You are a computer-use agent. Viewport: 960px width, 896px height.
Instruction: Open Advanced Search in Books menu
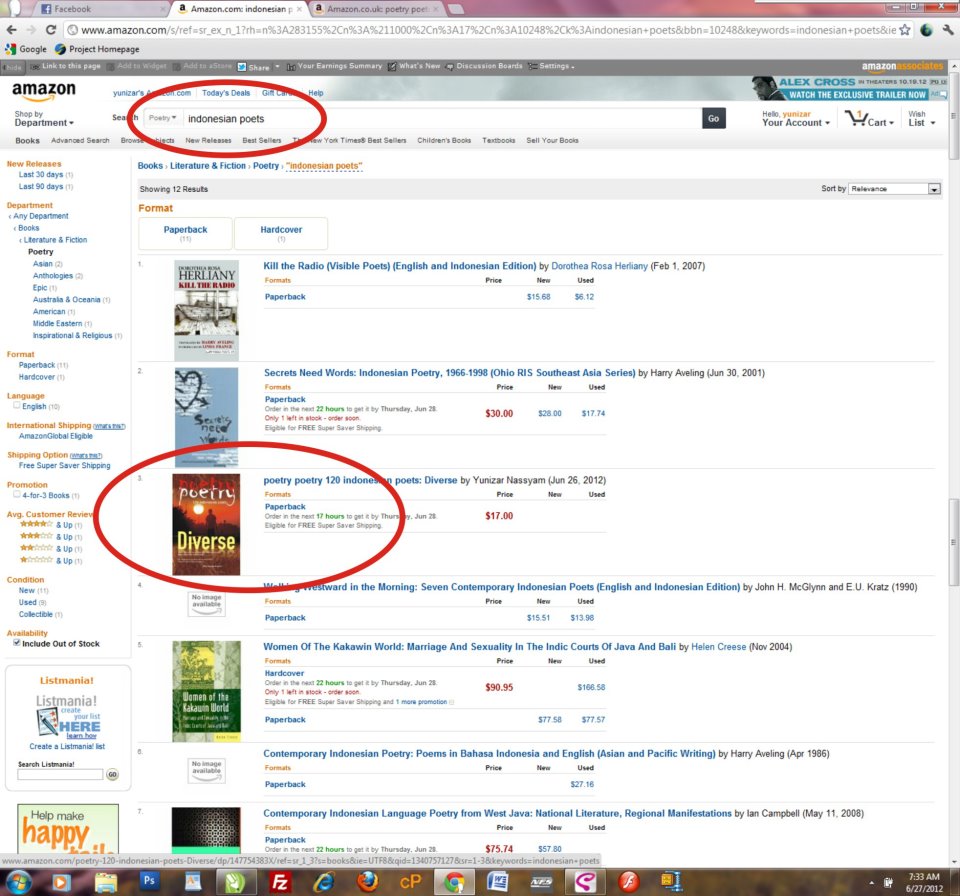tap(80, 140)
